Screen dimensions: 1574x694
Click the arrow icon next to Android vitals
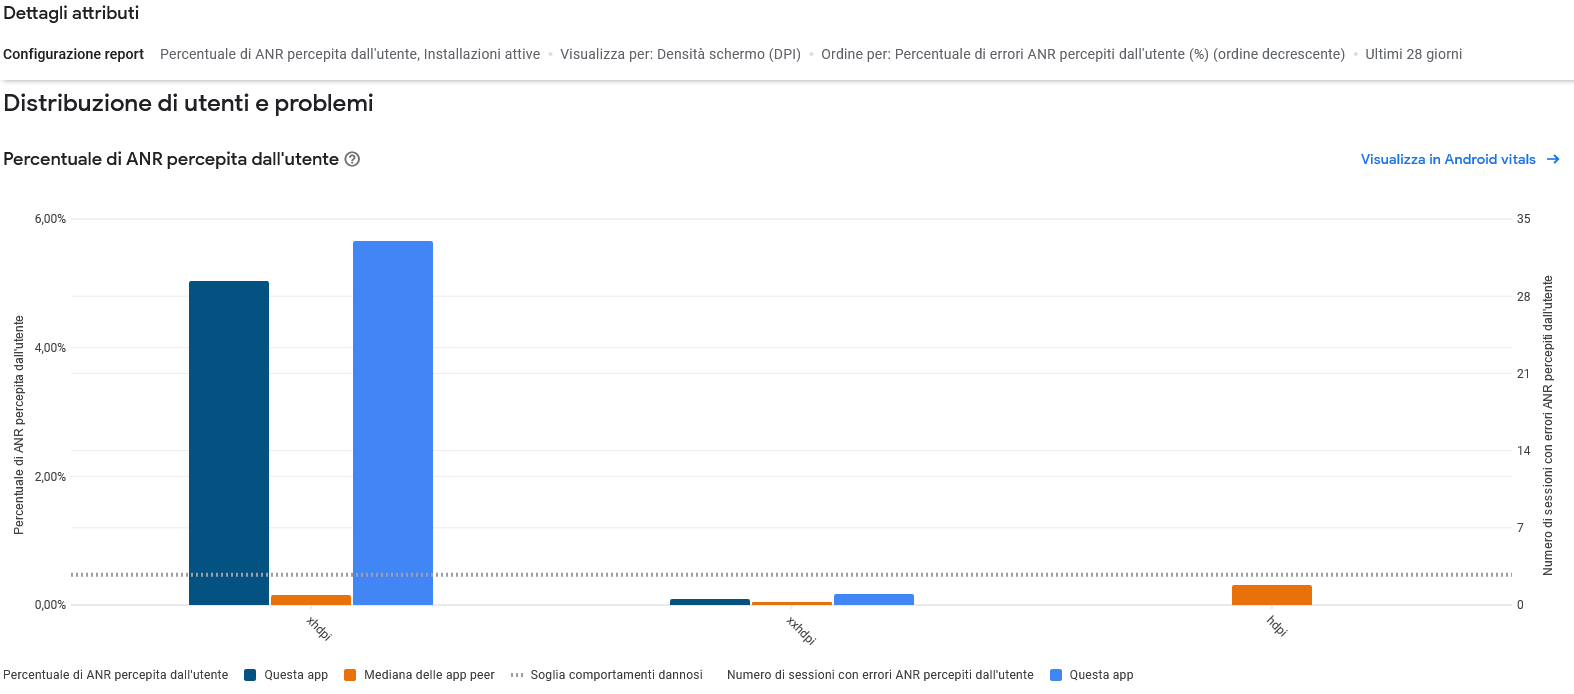[x=1553, y=159]
